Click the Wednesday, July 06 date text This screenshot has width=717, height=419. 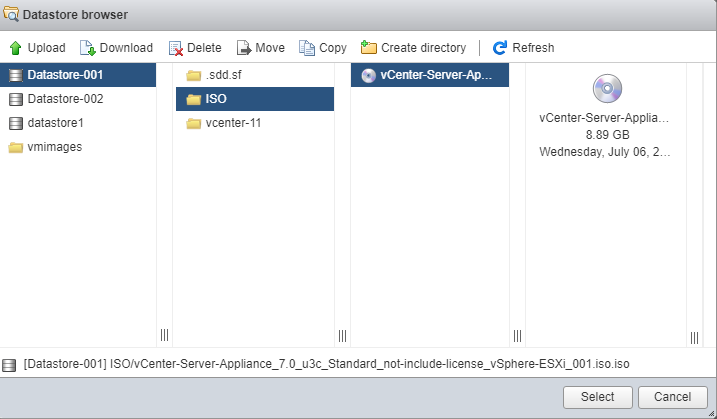[x=605, y=152]
